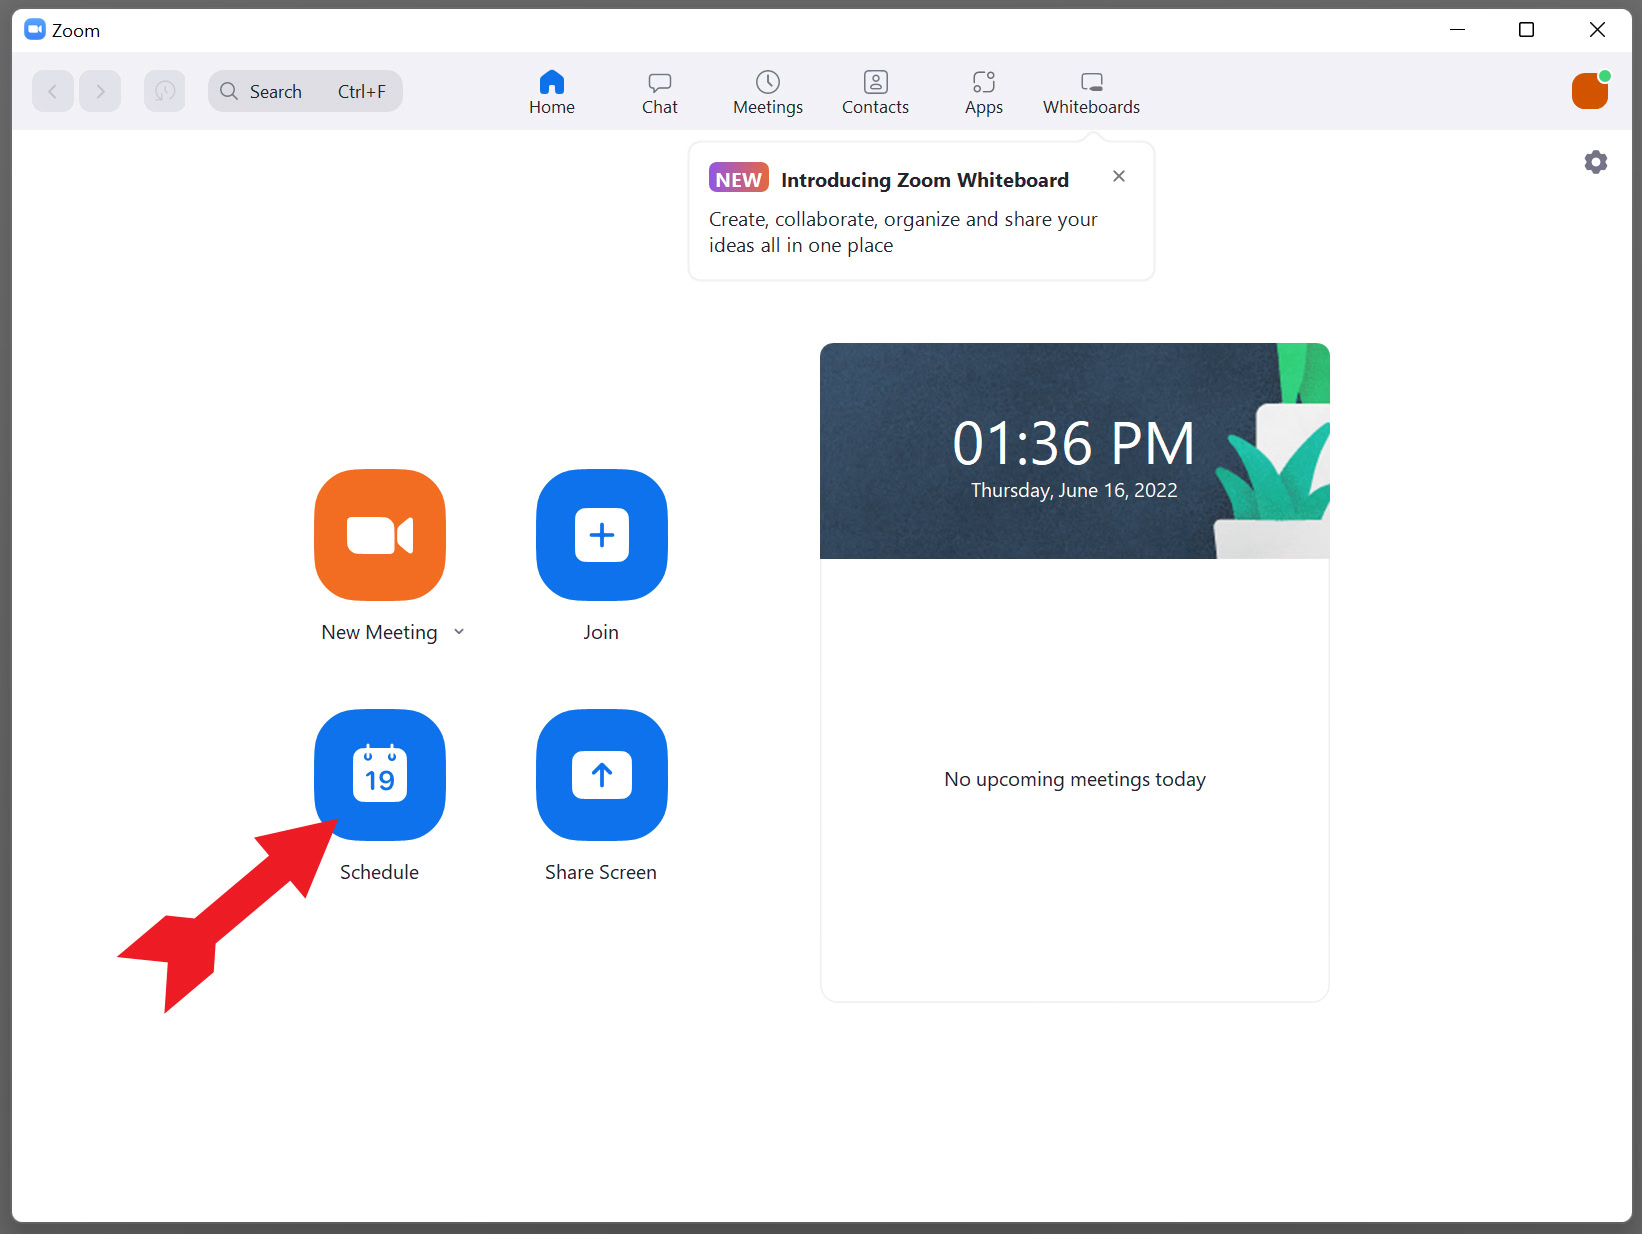The image size is (1642, 1234).
Task: Maximize the Zoom window
Action: pos(1526,30)
